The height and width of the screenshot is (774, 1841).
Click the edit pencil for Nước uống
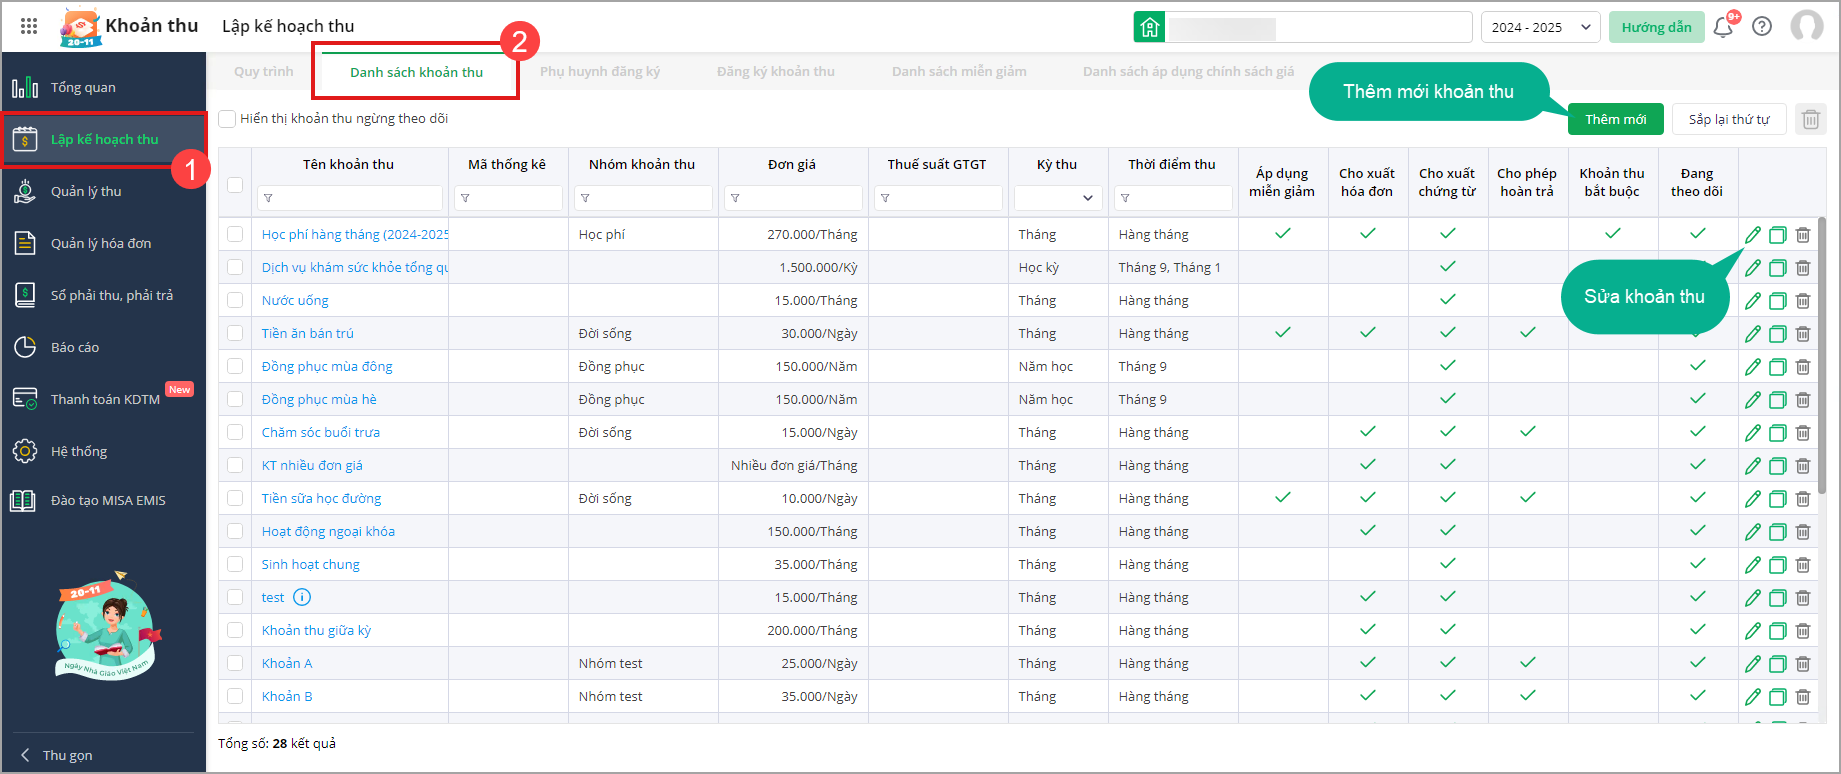tap(1753, 301)
